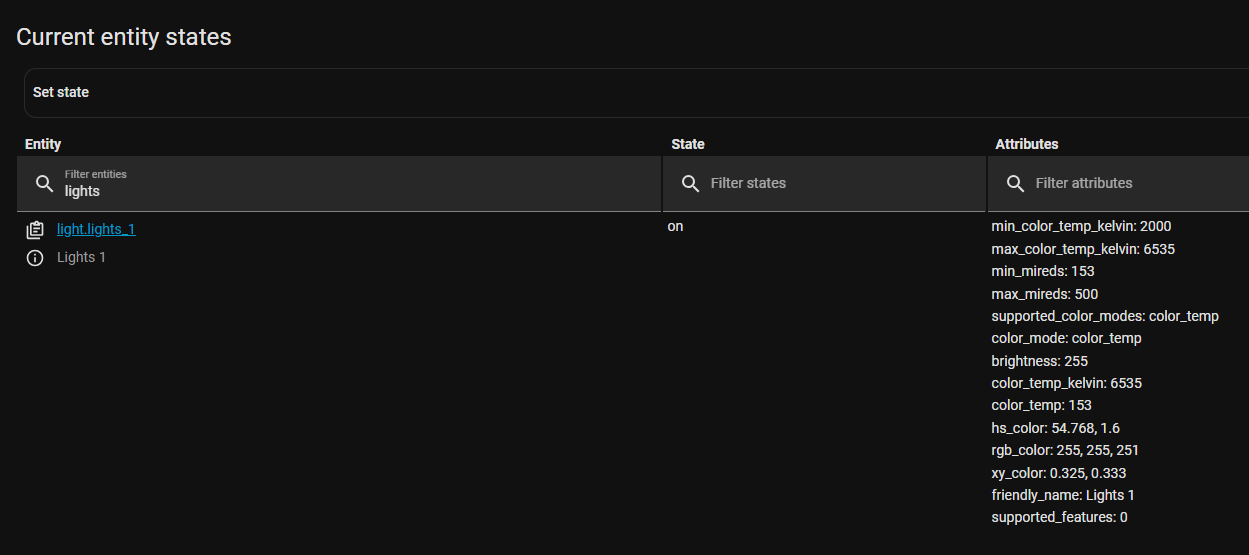
Task: Open entity info via the info icon
Action: click(x=35, y=258)
